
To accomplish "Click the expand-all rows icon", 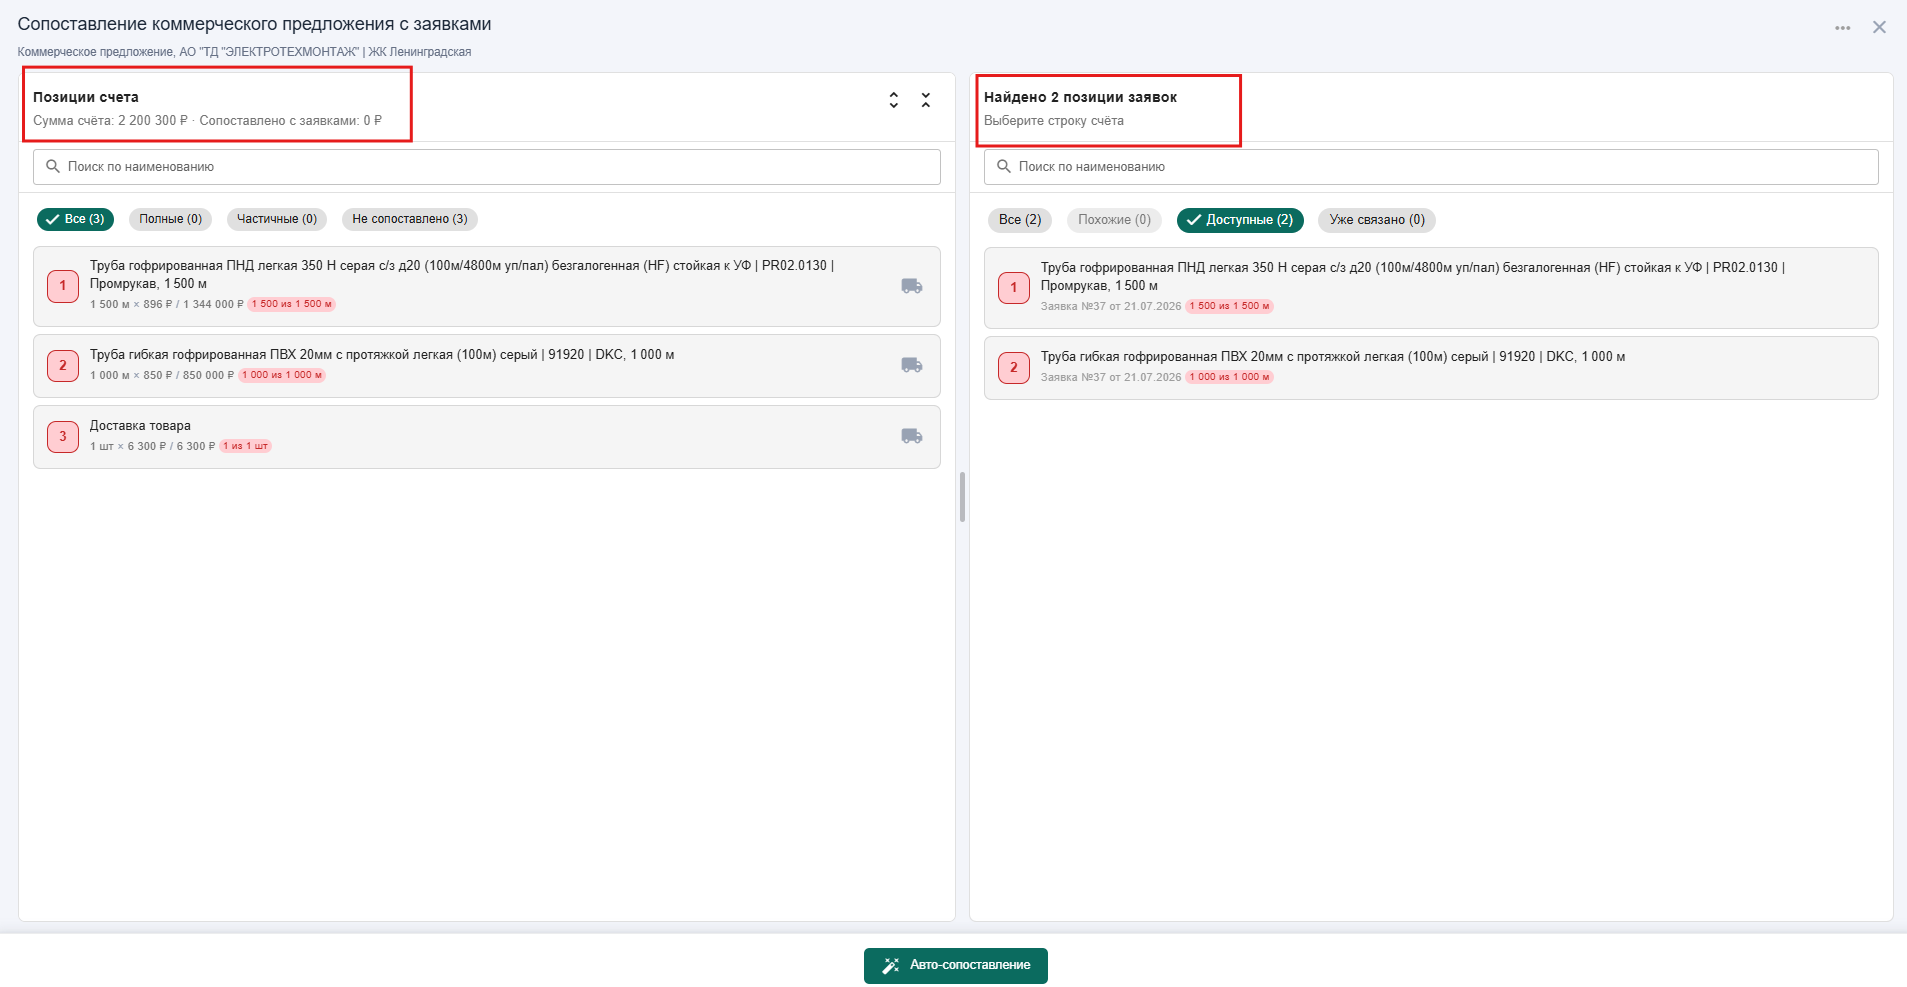I will click(893, 100).
